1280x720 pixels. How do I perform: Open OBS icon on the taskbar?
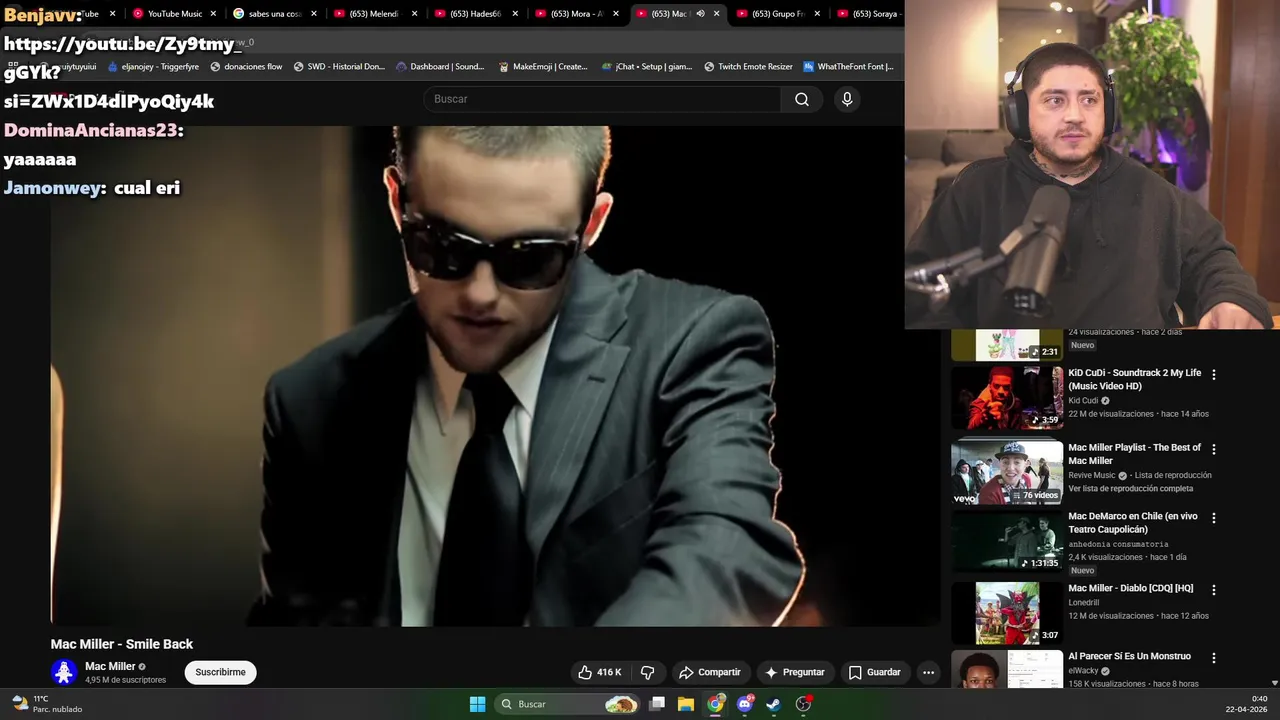click(803, 704)
